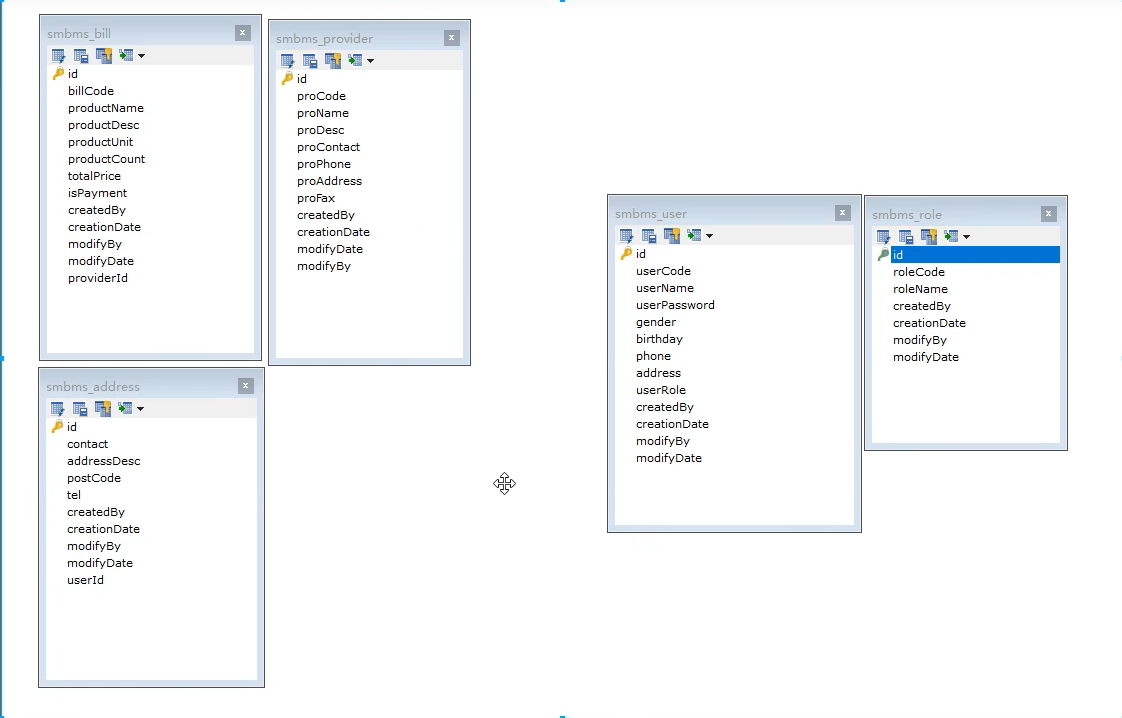Expand toolbar dropdown arrow in smbms_provider
Viewport: 1122px width, 718px height.
tap(371, 61)
